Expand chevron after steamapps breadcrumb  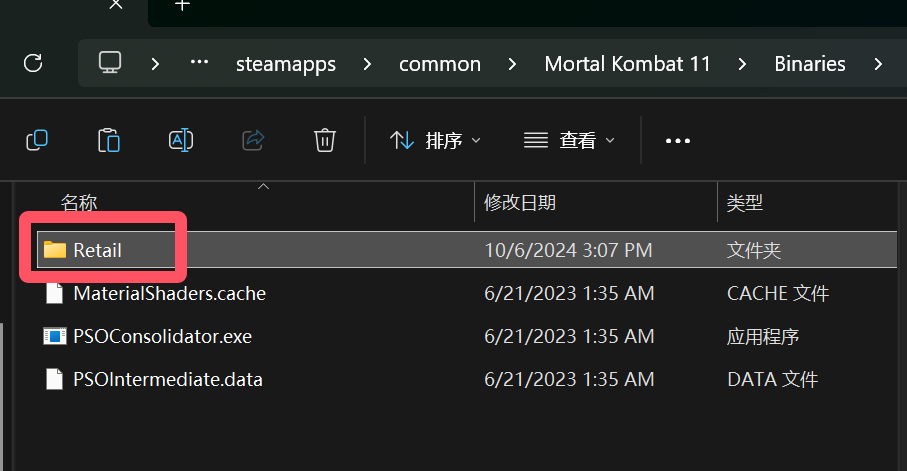point(367,64)
